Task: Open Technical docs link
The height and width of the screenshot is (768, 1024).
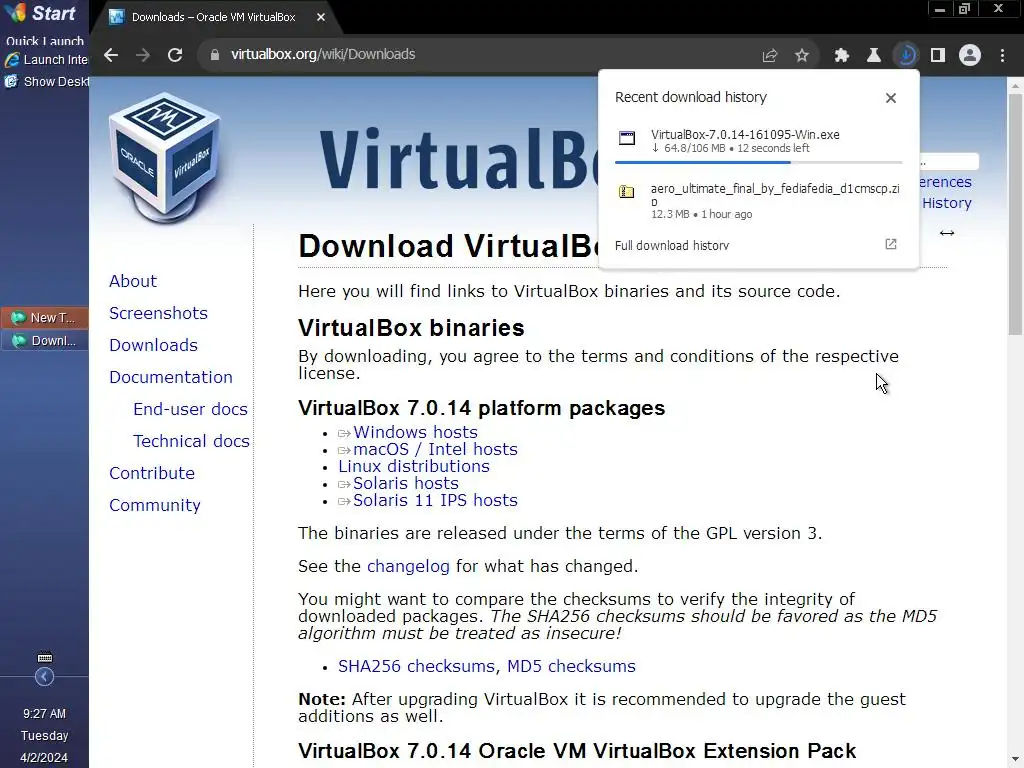Action: point(191,441)
